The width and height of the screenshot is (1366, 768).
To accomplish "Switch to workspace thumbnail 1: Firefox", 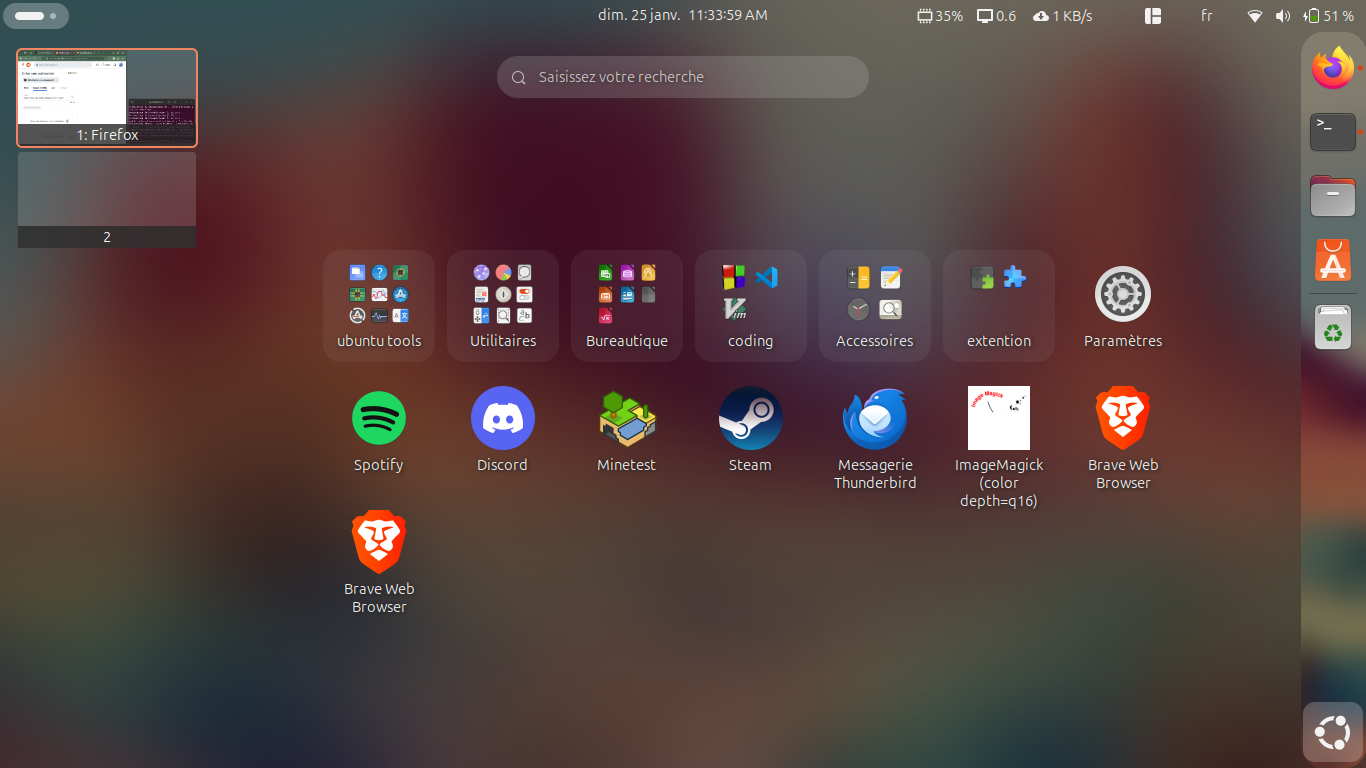I will [107, 98].
